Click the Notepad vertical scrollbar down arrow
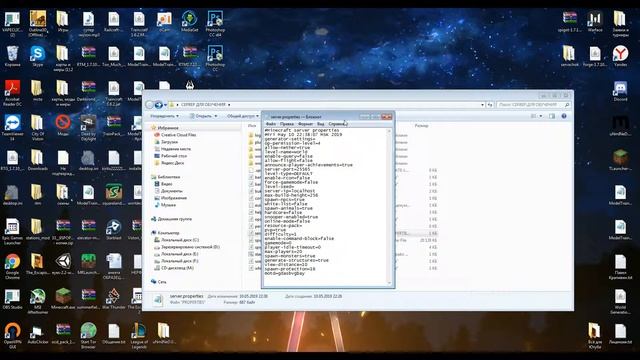The image size is (640, 360). pyautogui.click(x=389, y=282)
